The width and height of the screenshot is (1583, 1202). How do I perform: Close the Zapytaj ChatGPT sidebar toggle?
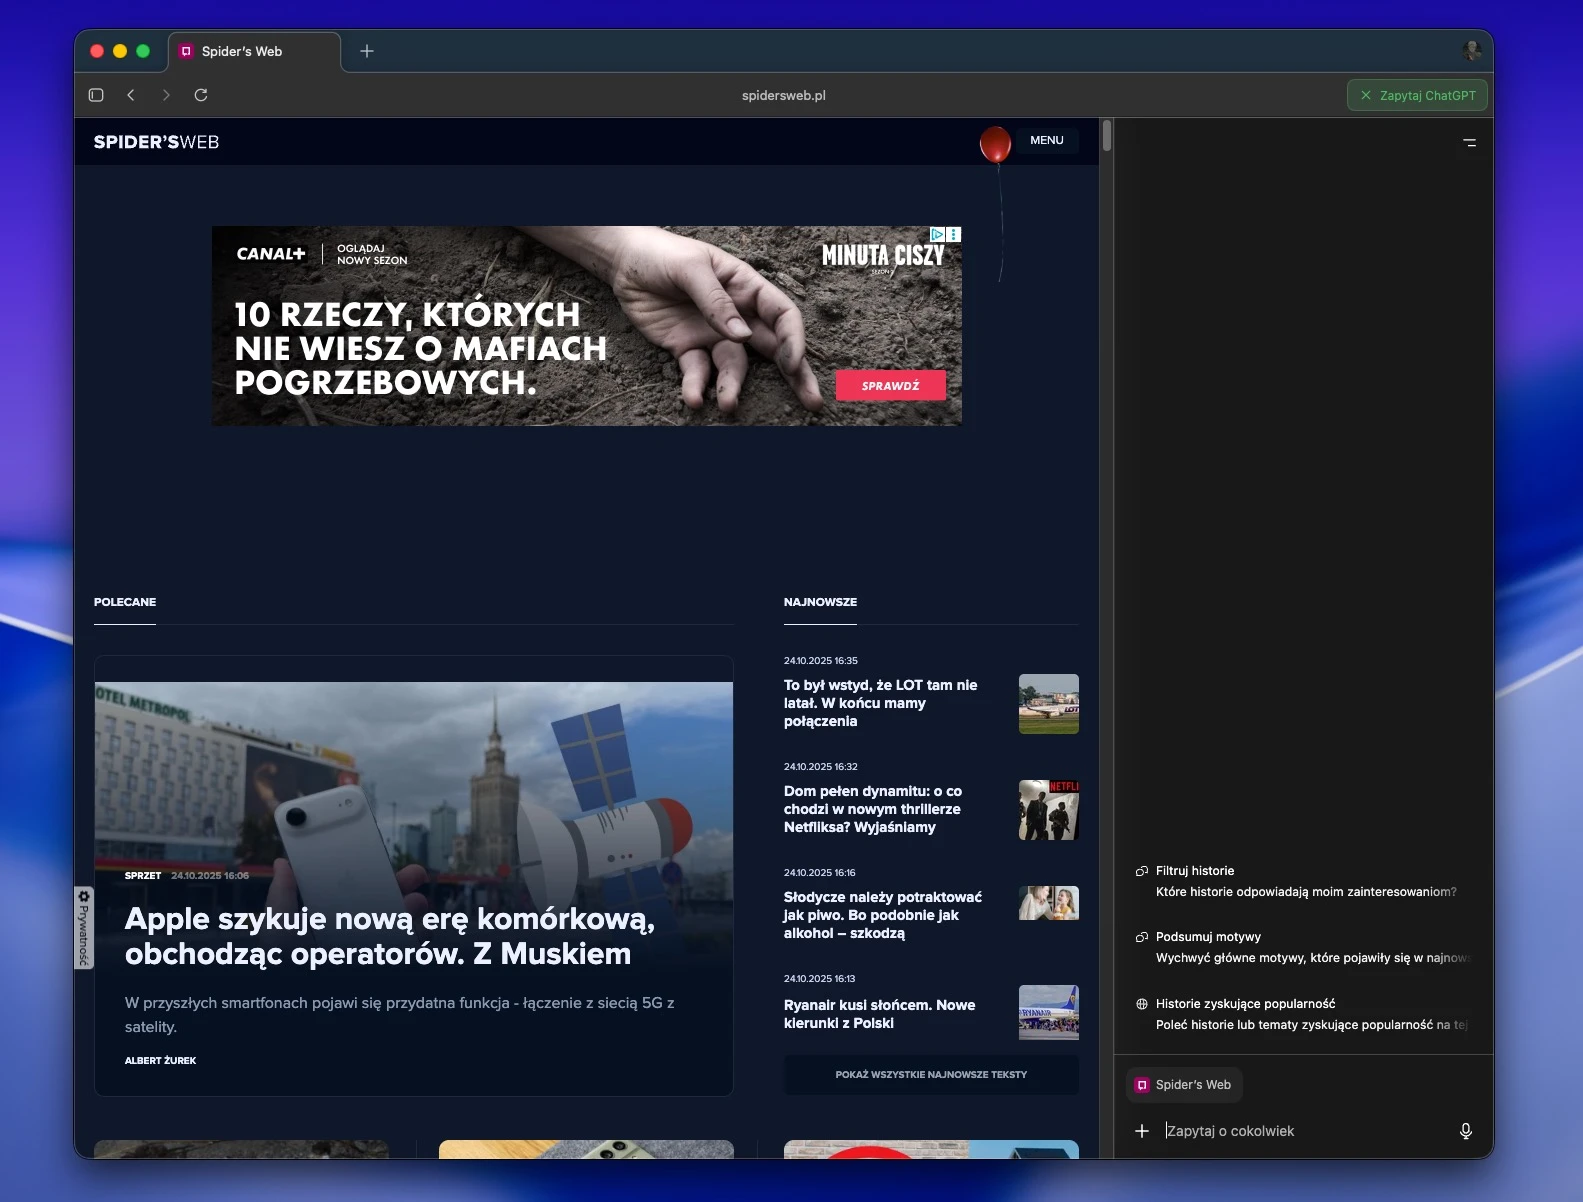pos(1417,95)
